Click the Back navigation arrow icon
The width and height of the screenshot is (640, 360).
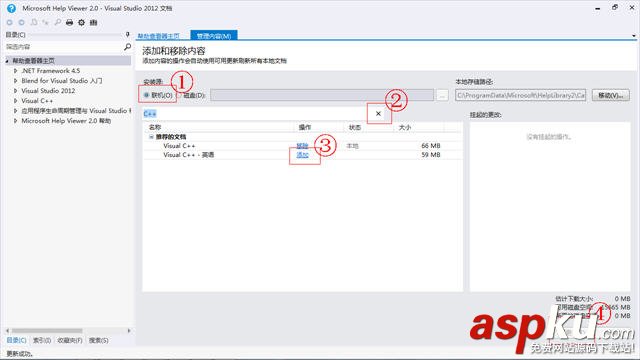pyautogui.click(x=9, y=22)
